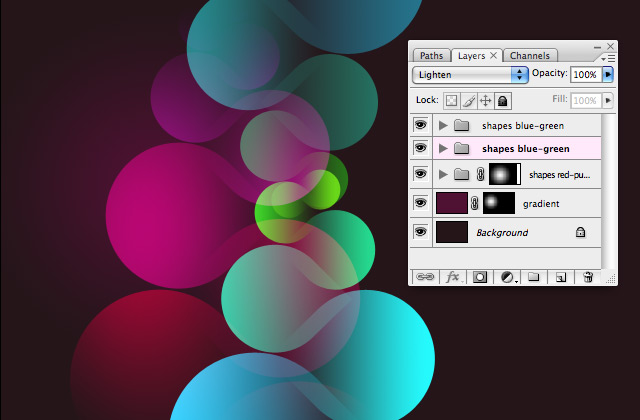Open the Fill slider arrow

(608, 100)
